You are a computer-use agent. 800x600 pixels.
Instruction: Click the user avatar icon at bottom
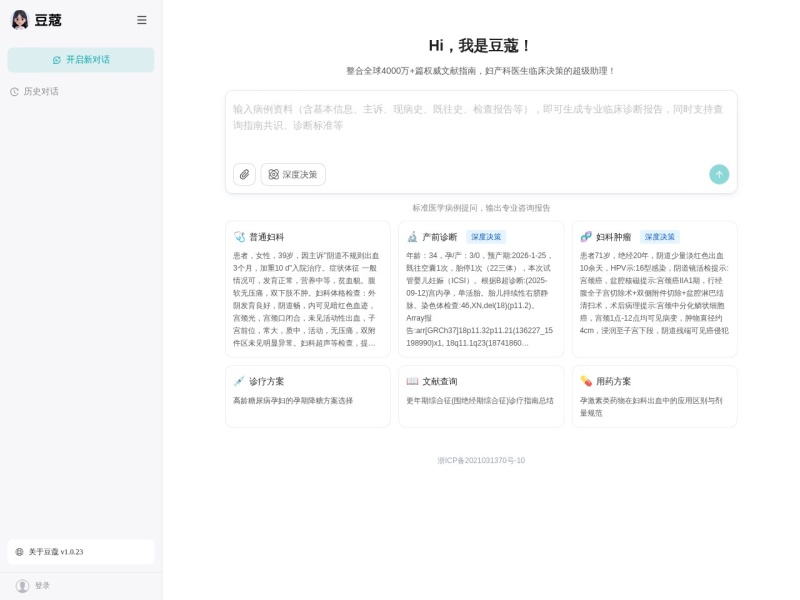tap(22, 586)
